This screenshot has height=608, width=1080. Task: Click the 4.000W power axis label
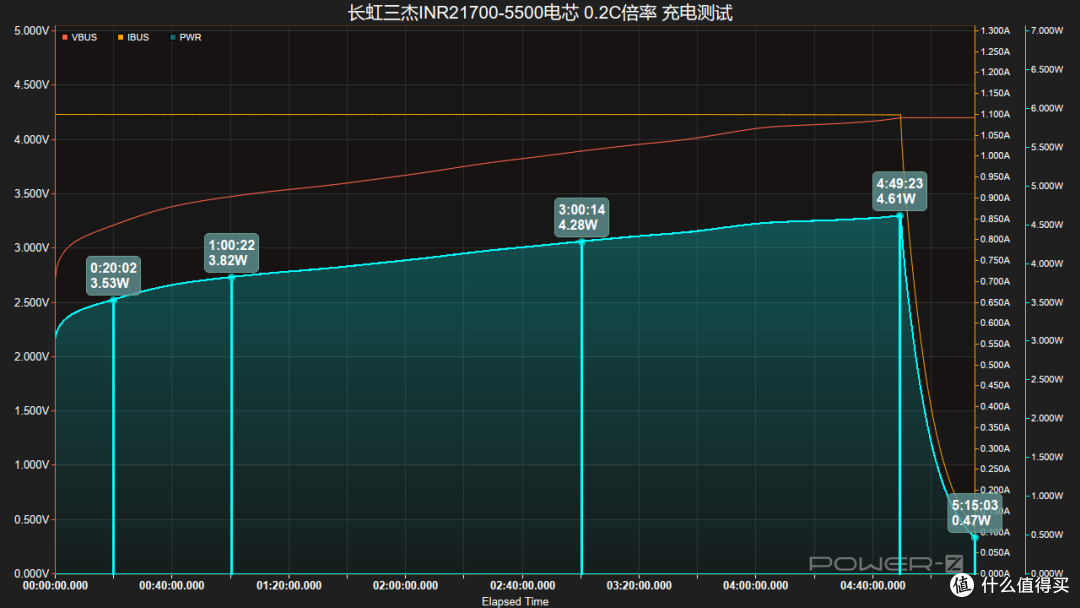1047,264
